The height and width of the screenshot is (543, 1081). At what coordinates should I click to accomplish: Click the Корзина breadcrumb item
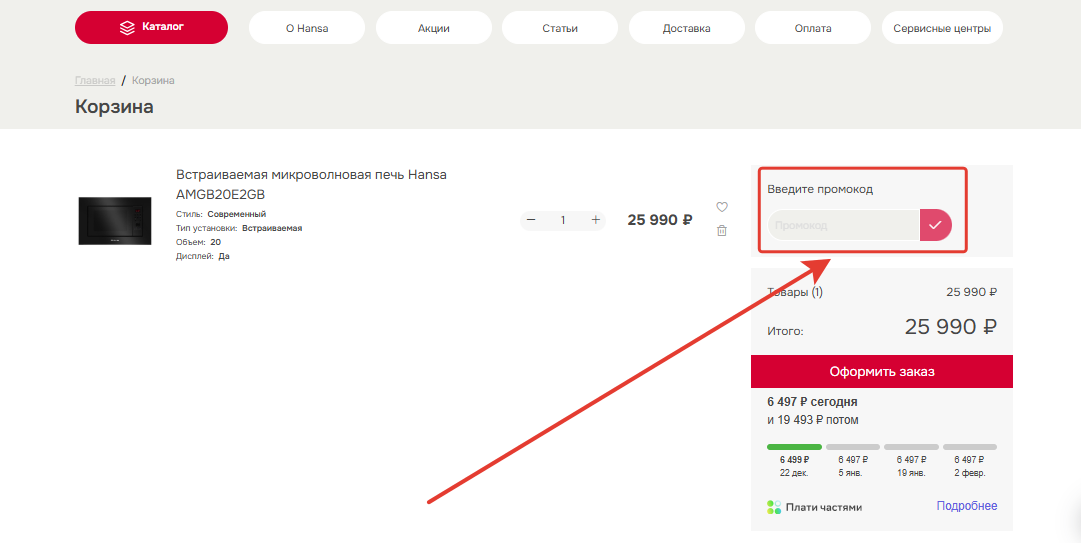click(x=153, y=81)
